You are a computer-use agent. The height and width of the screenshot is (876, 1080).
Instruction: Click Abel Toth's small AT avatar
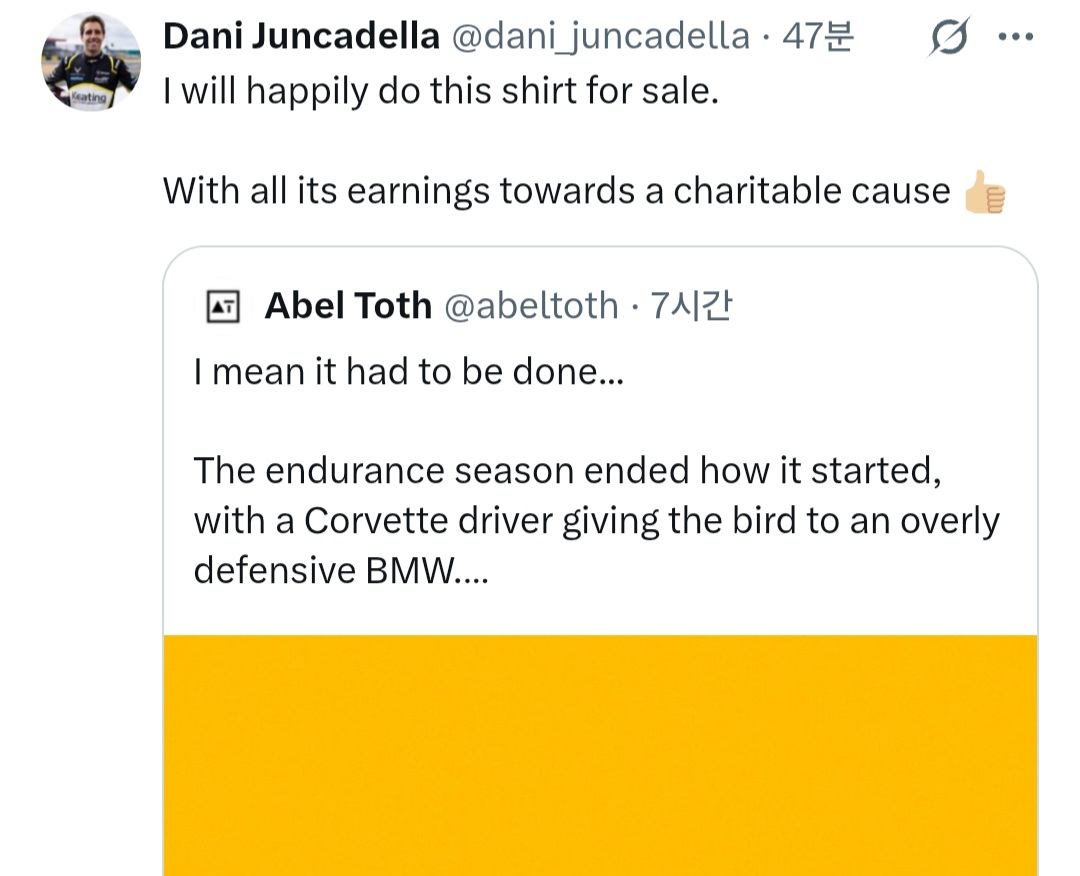click(x=223, y=306)
